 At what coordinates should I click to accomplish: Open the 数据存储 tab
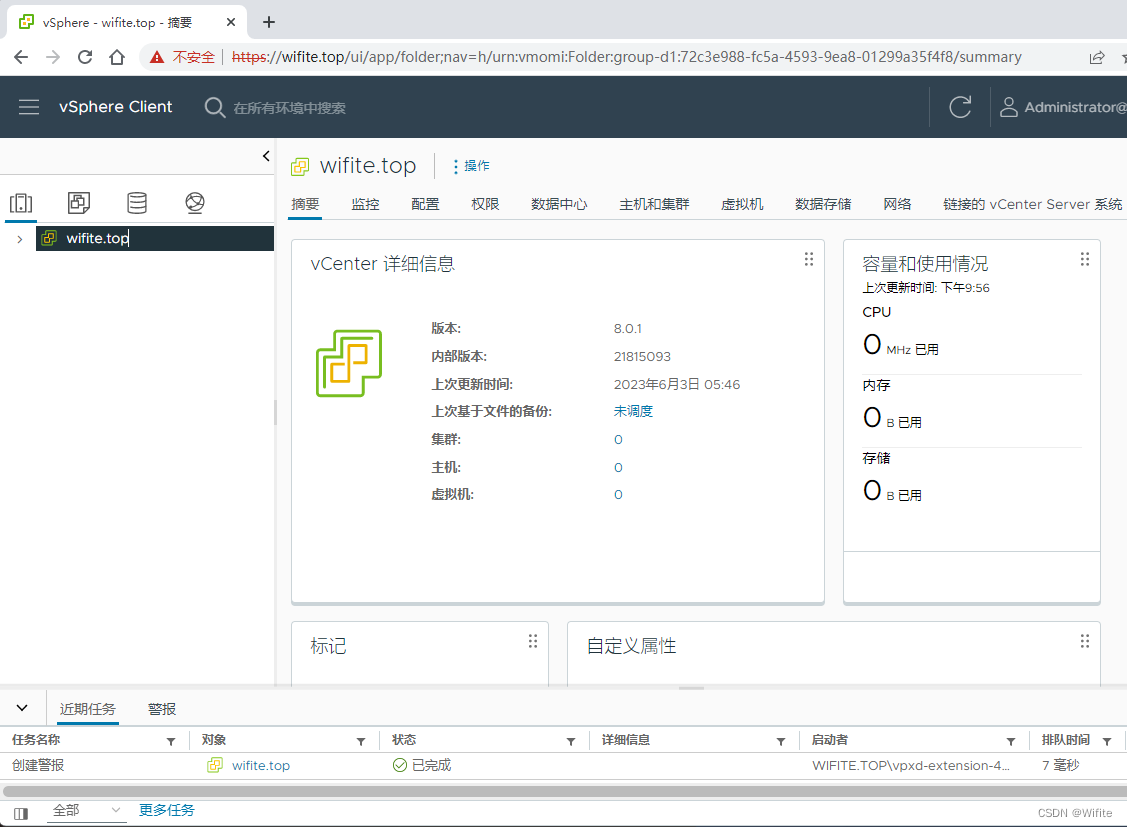823,204
